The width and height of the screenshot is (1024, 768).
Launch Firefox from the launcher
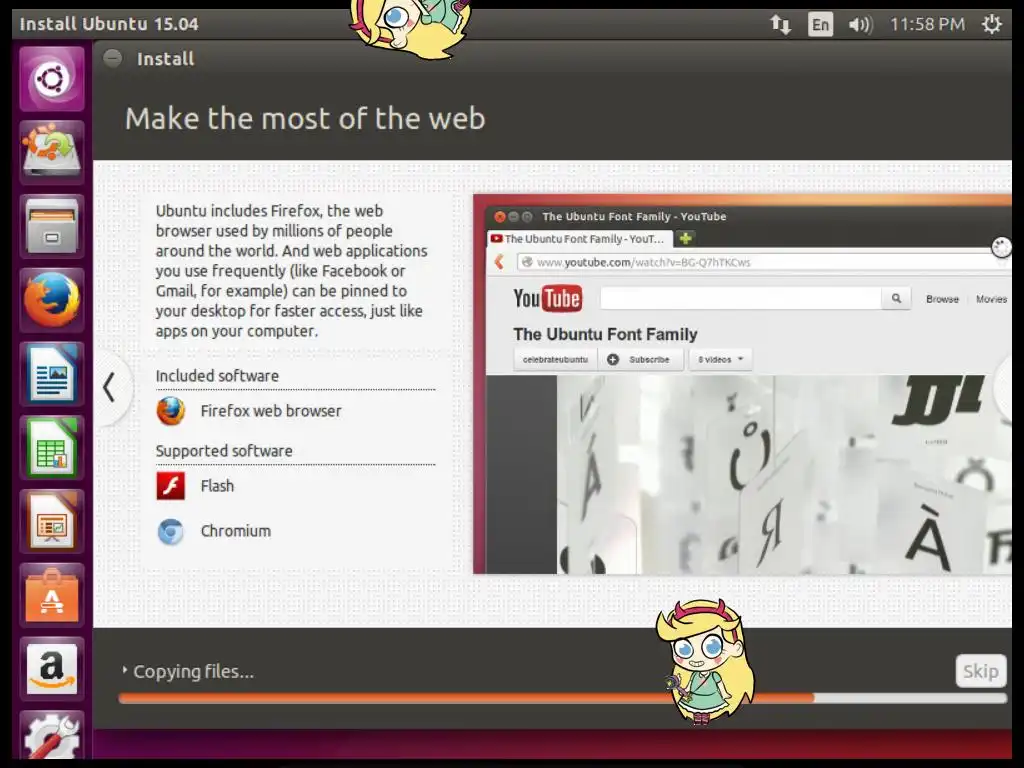(52, 300)
